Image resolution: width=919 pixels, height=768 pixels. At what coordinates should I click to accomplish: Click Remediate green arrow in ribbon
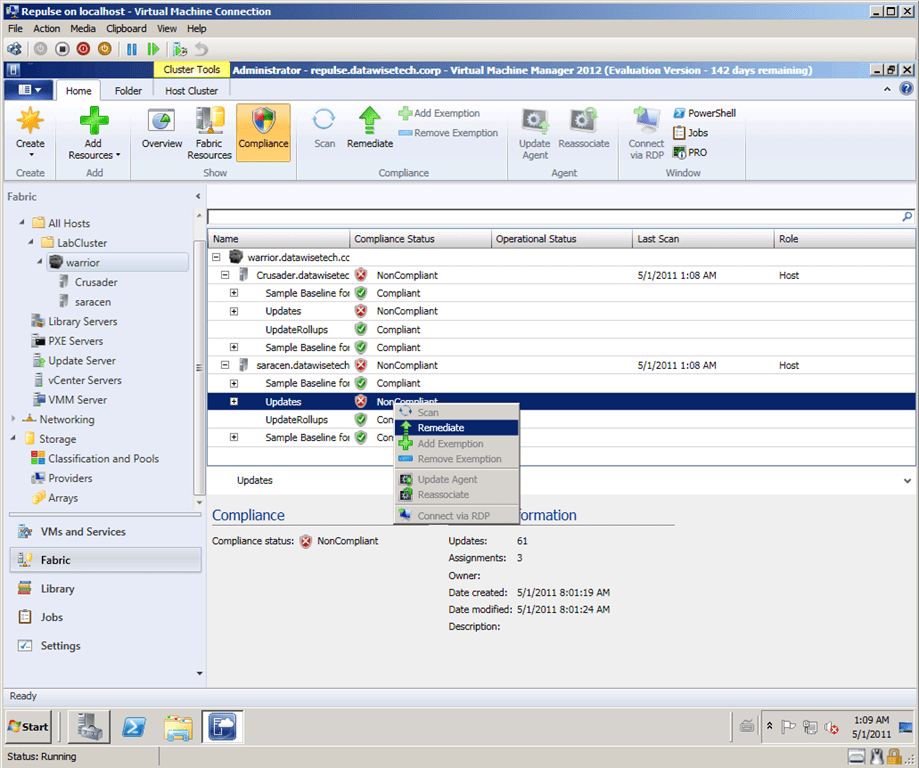(x=369, y=120)
